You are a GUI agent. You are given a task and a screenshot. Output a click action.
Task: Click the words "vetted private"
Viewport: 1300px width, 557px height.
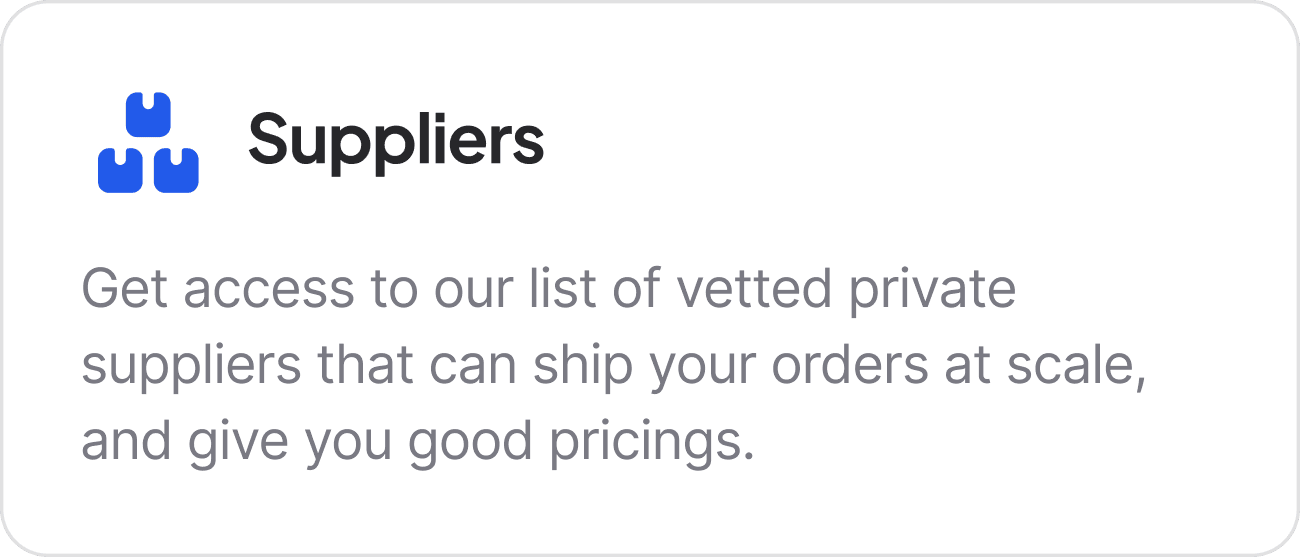coord(846,290)
